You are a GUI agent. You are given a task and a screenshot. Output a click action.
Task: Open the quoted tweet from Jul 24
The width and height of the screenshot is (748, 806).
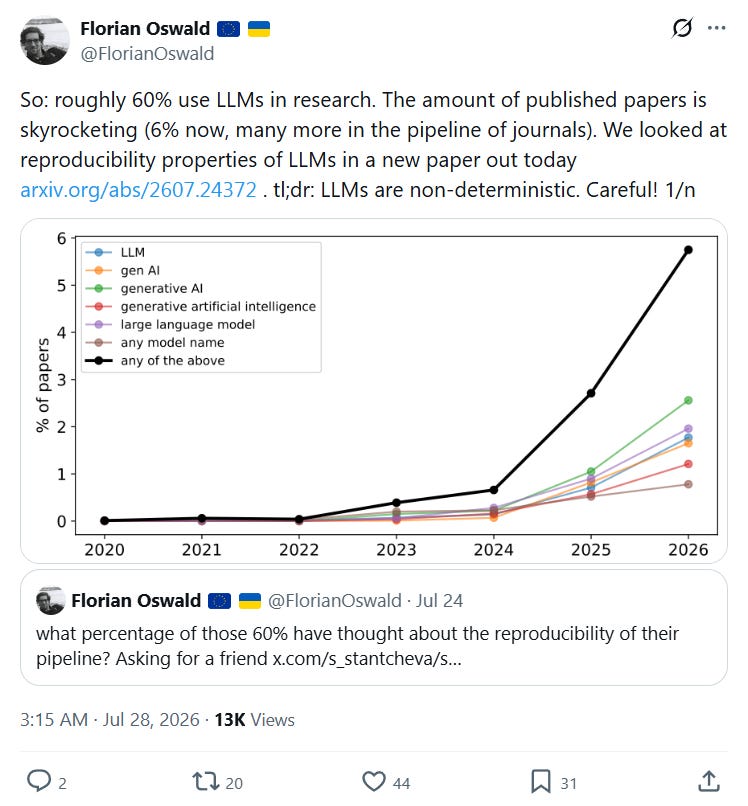click(374, 628)
